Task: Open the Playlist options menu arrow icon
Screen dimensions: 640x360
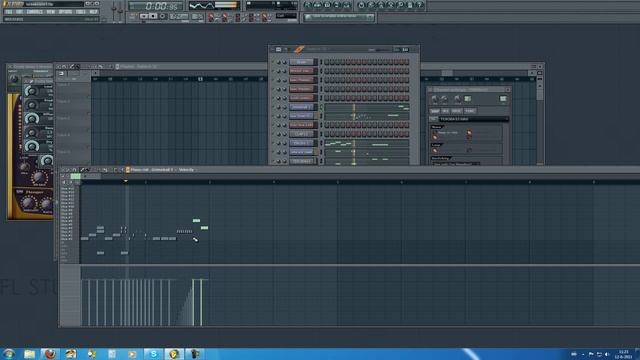Action: (x=58, y=66)
